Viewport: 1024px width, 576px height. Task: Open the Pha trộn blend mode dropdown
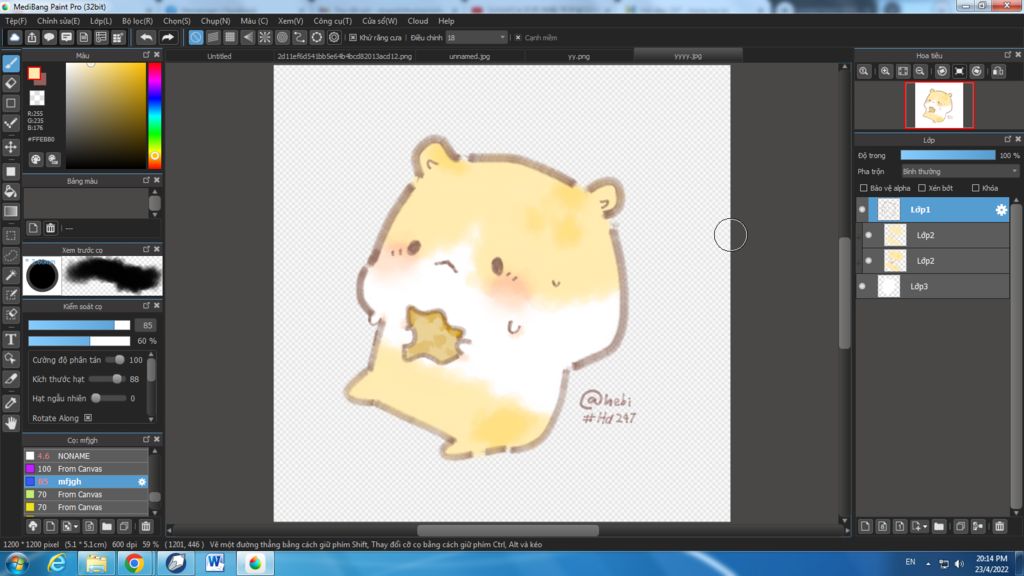[960, 171]
